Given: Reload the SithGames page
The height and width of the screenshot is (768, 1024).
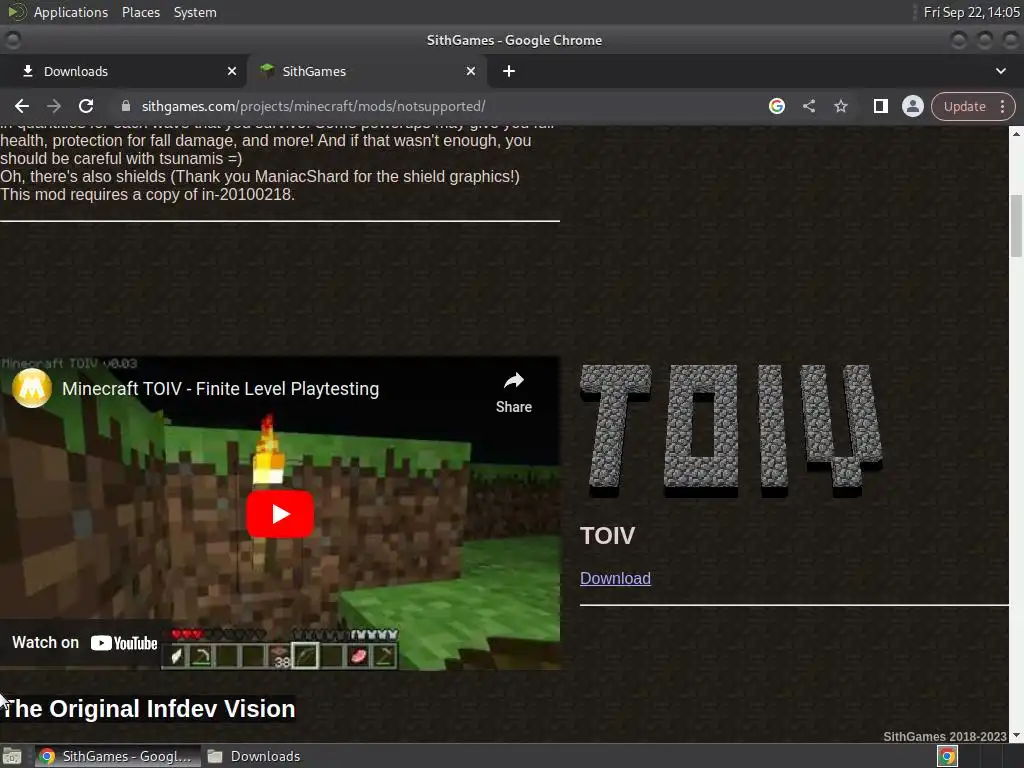Looking at the screenshot, I should click(86, 106).
